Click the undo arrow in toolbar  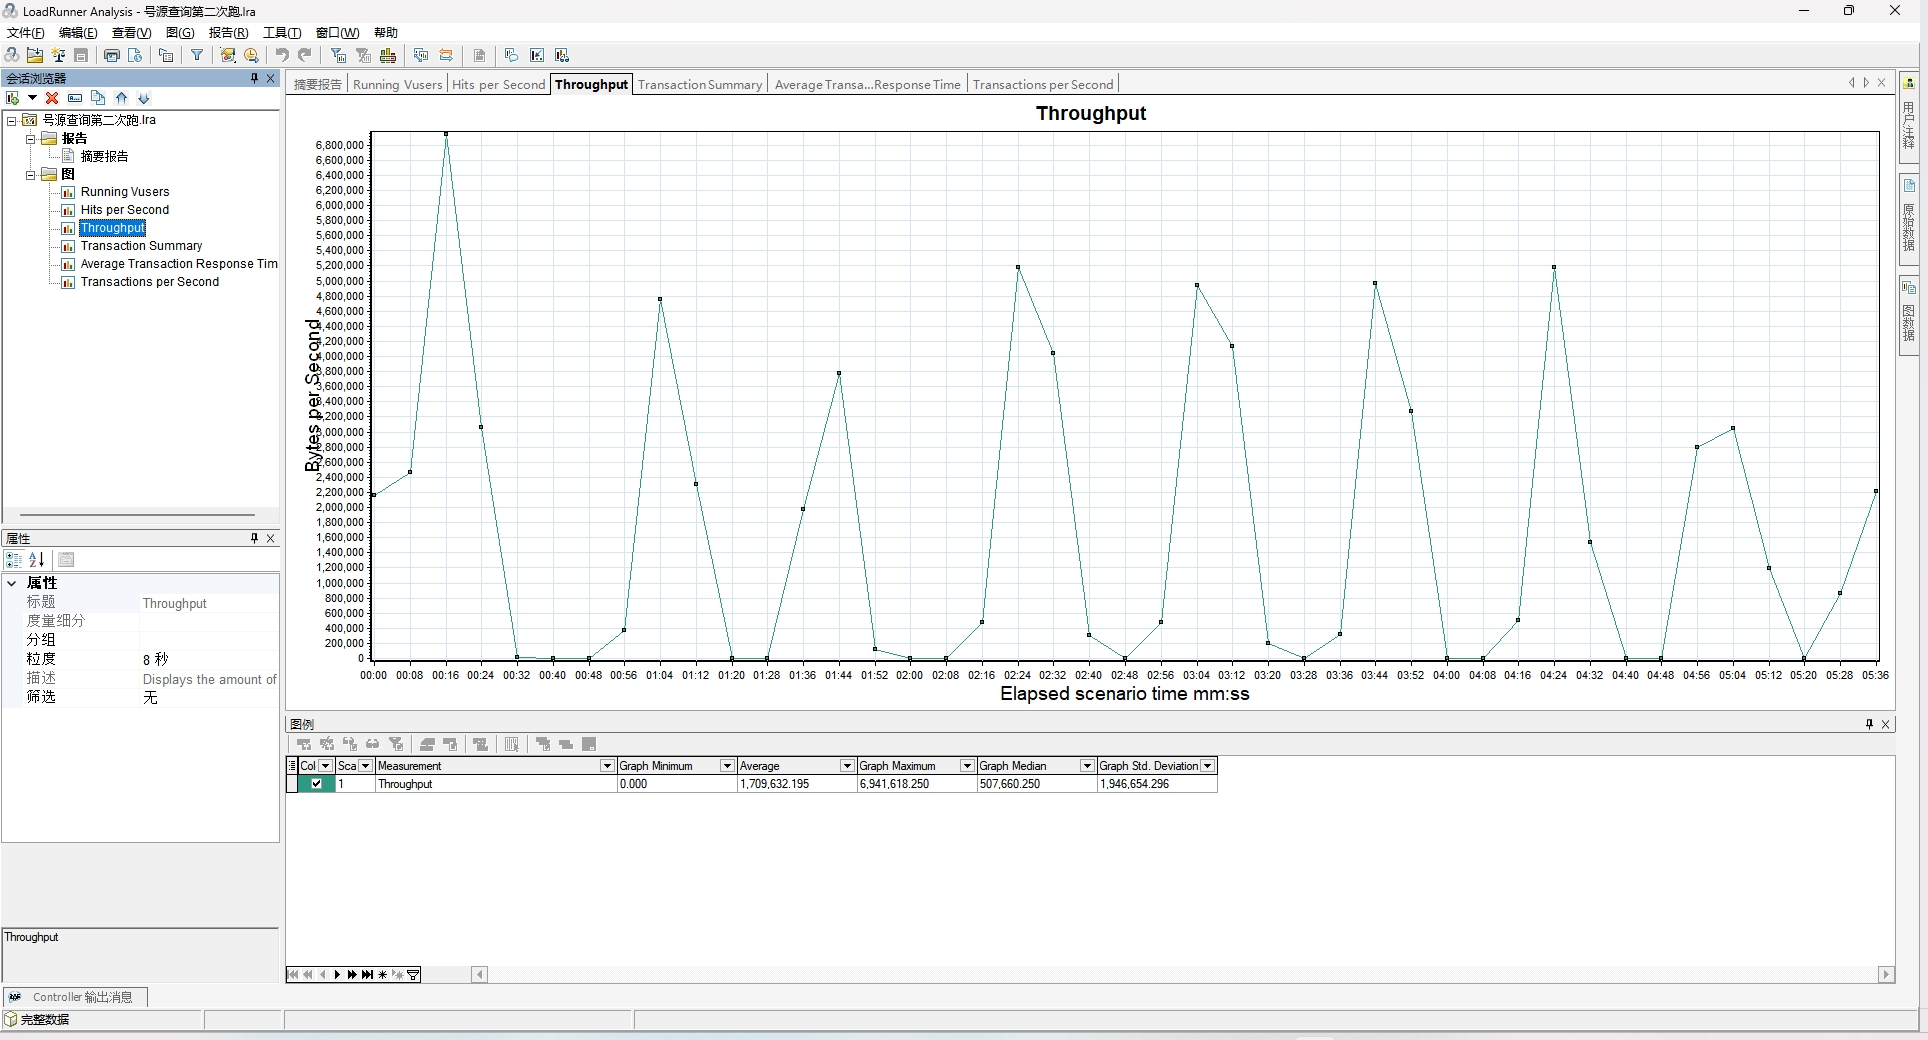click(282, 56)
